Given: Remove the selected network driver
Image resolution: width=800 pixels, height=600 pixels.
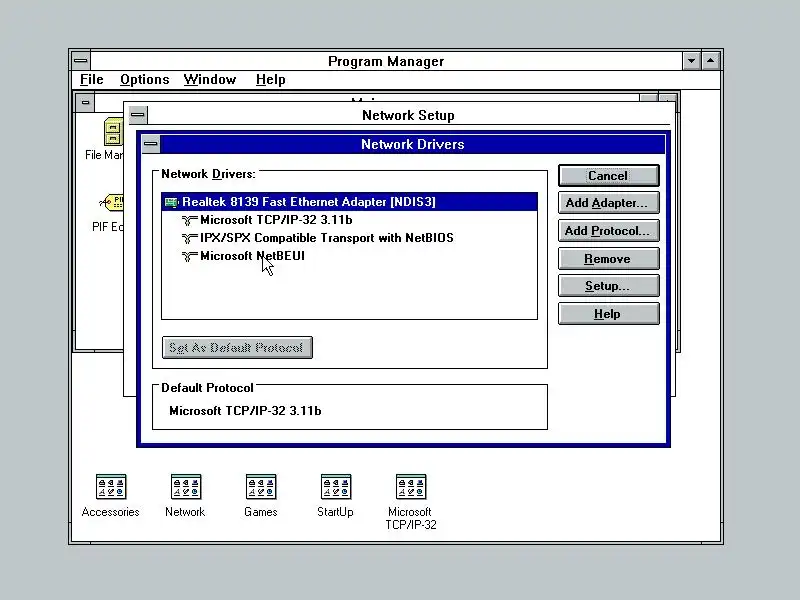Looking at the screenshot, I should 609,259.
